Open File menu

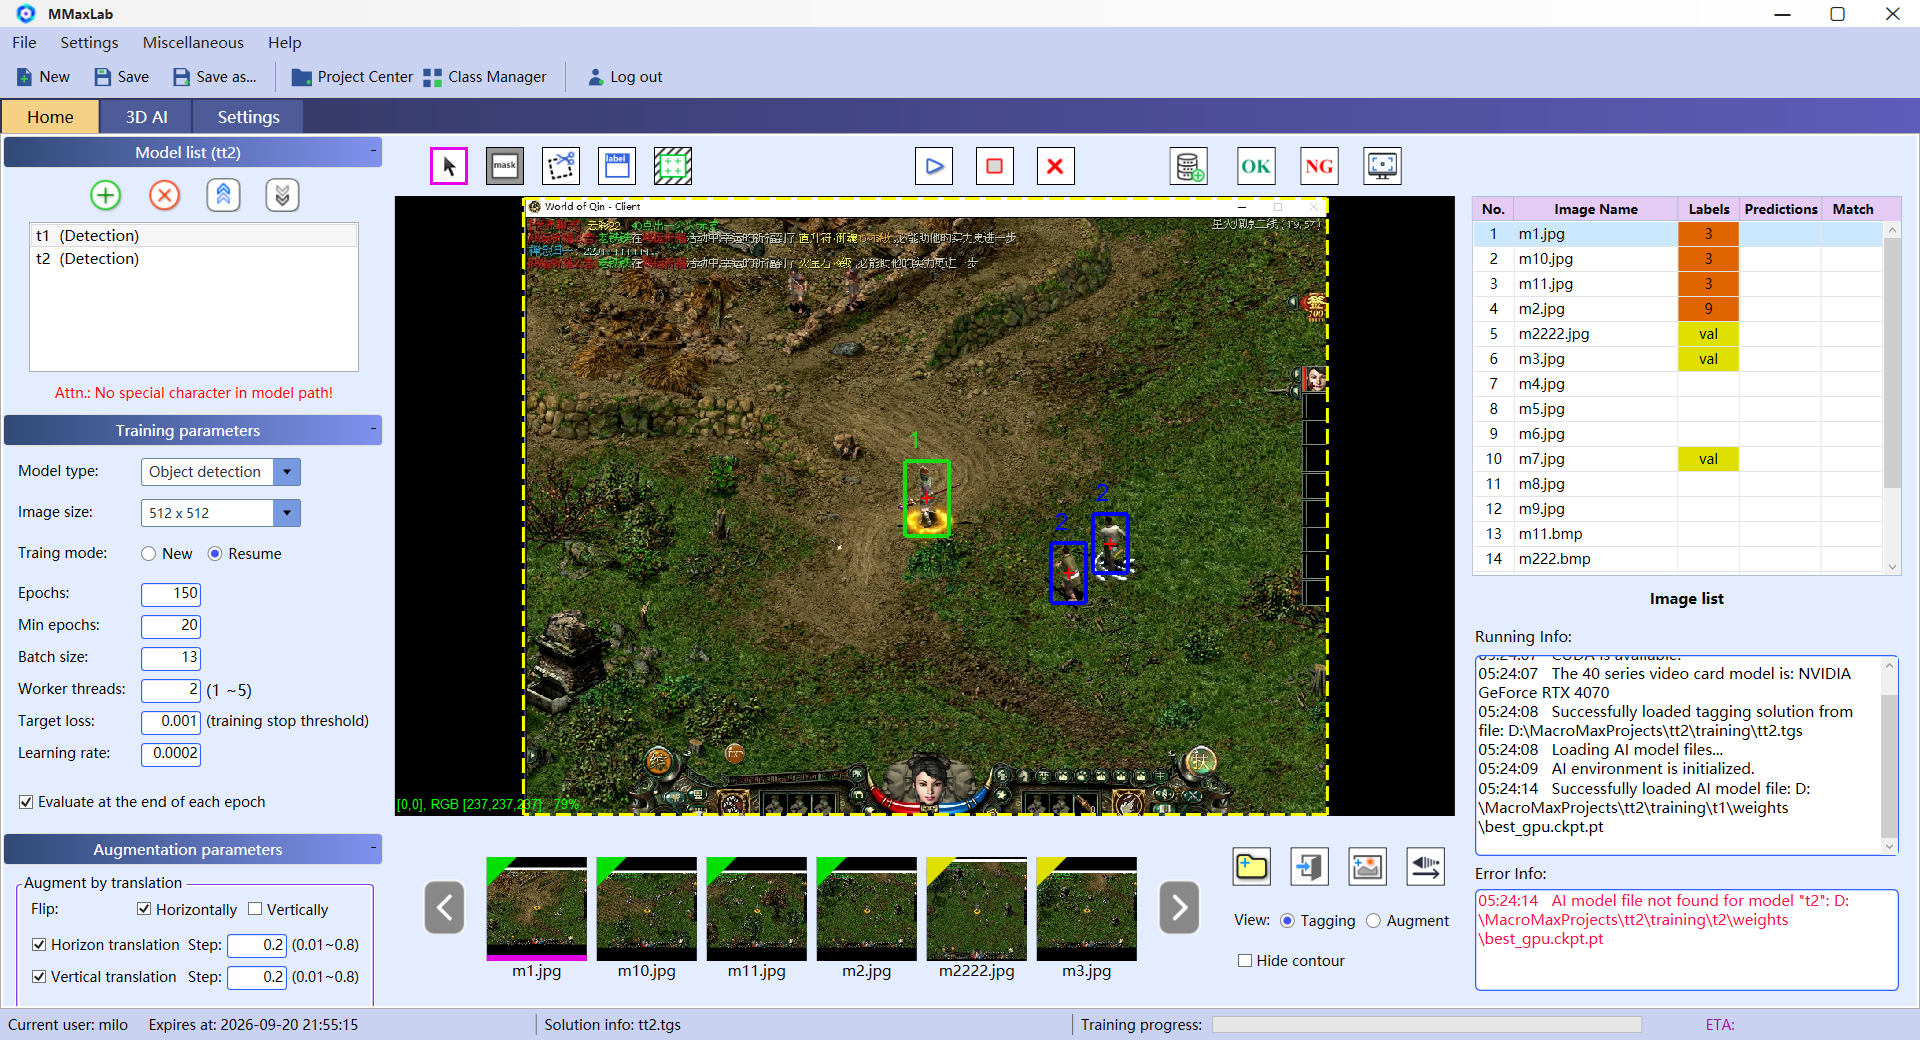(24, 42)
